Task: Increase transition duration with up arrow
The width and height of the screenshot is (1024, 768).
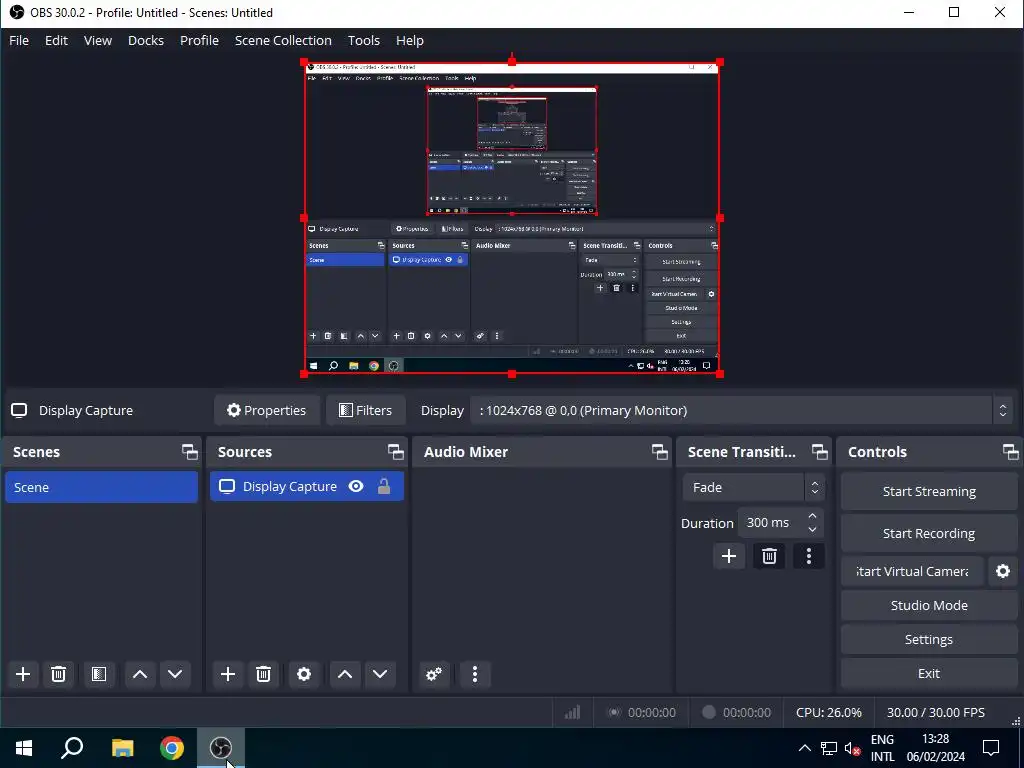Action: (x=812, y=516)
